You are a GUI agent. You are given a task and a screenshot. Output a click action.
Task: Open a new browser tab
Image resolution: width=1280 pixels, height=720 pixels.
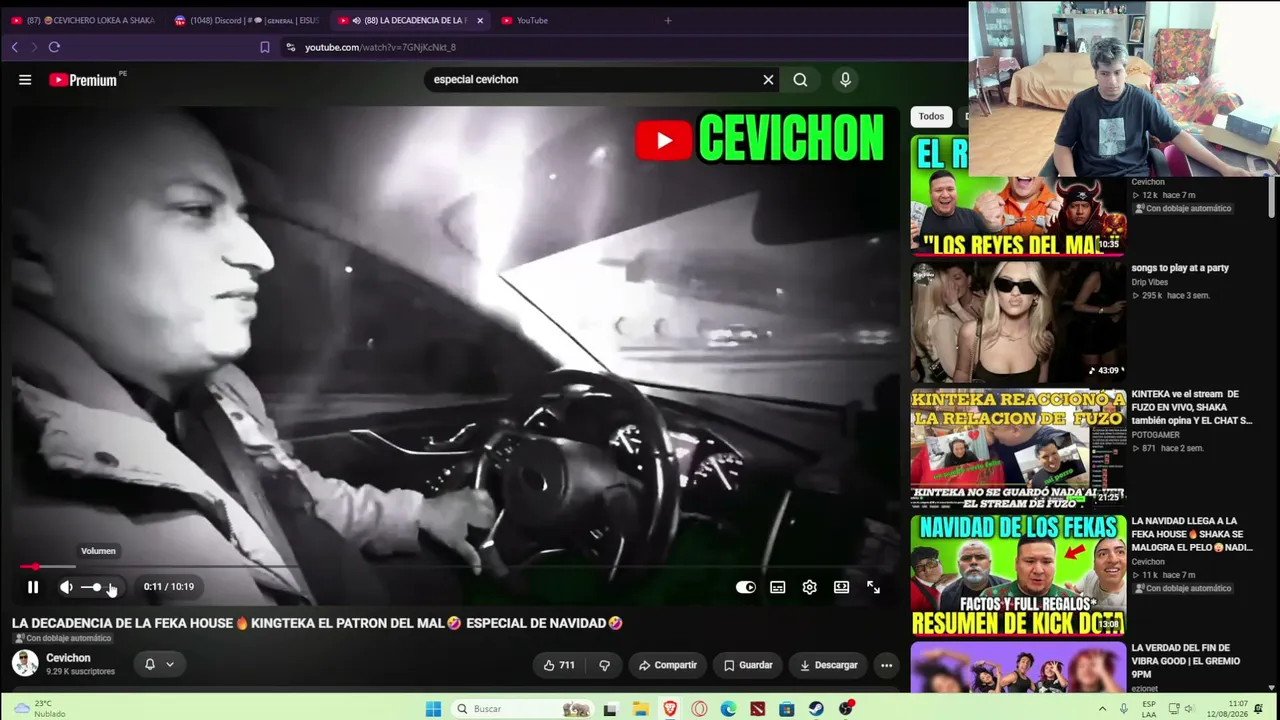[x=668, y=20]
